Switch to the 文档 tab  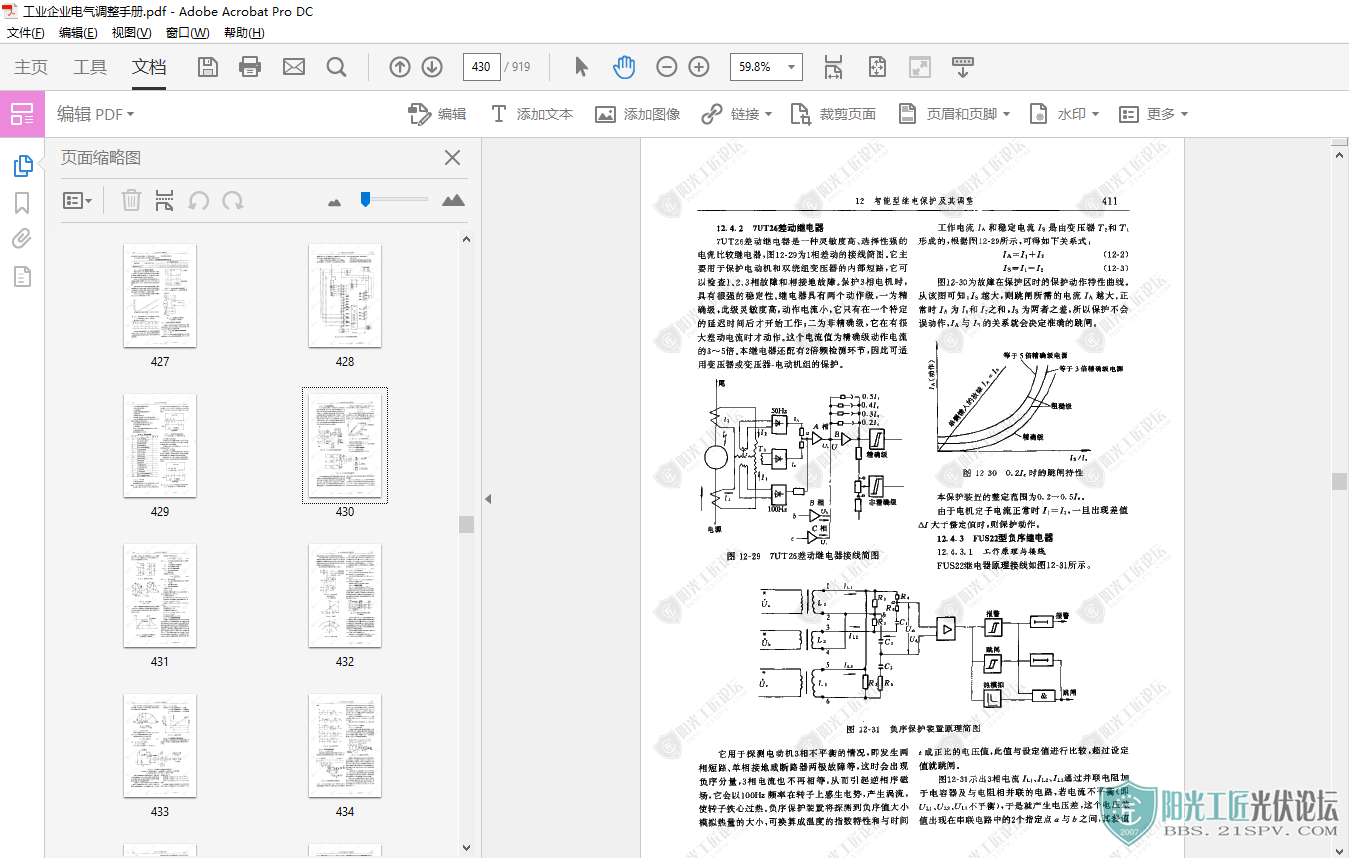coord(149,67)
